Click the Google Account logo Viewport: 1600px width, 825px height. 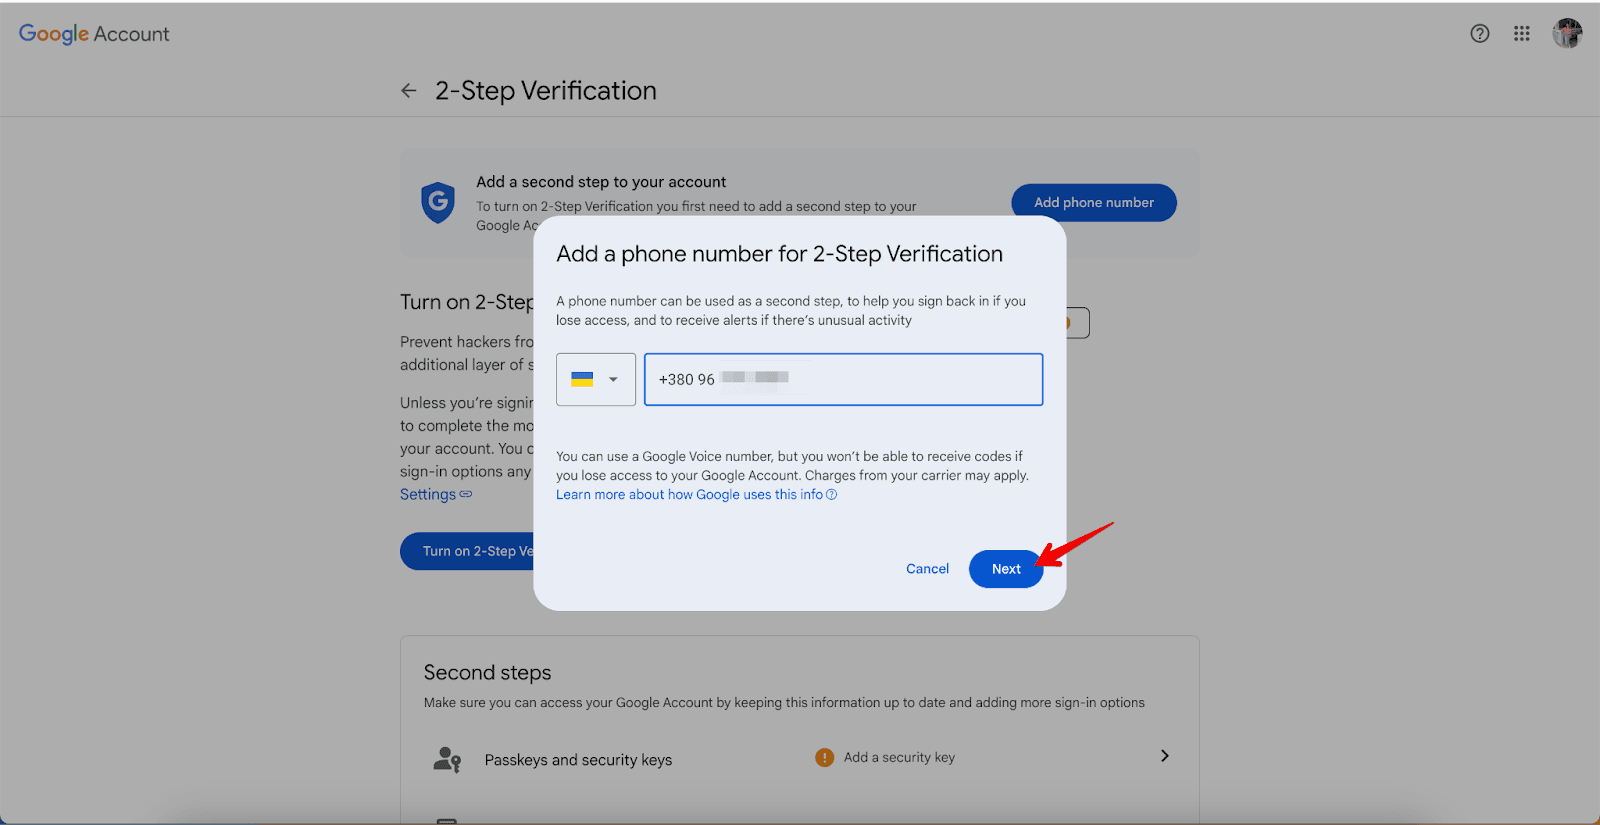tap(94, 34)
